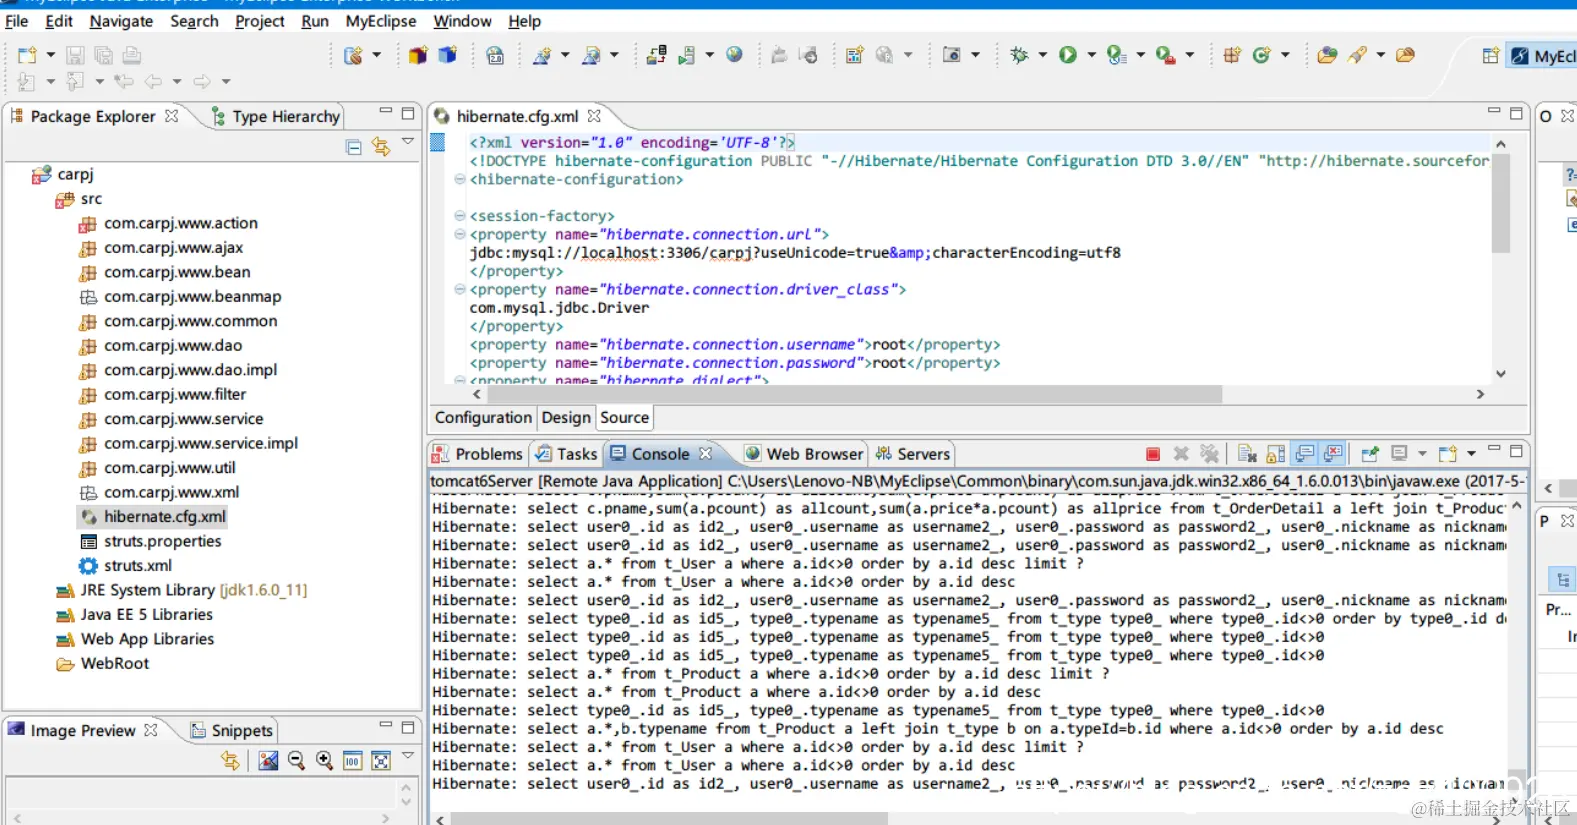The image size is (1577, 825).
Task: Click the Console horizontal scrollbar
Action: 669,819
